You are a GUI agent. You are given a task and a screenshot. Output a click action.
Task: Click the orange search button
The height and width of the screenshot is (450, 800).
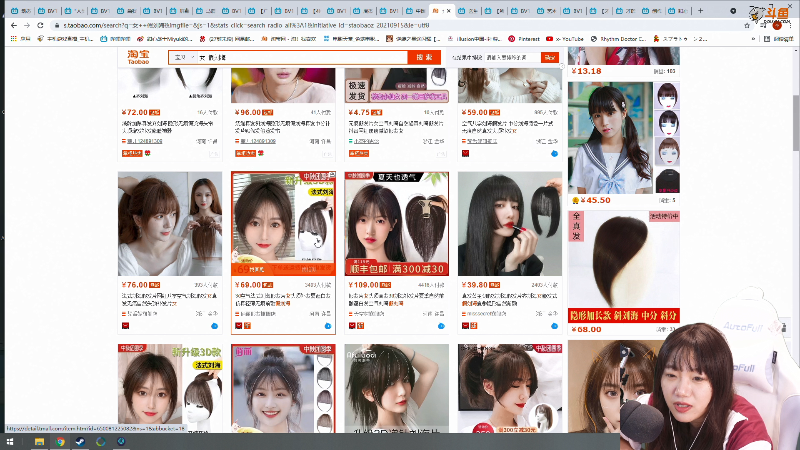click(424, 57)
